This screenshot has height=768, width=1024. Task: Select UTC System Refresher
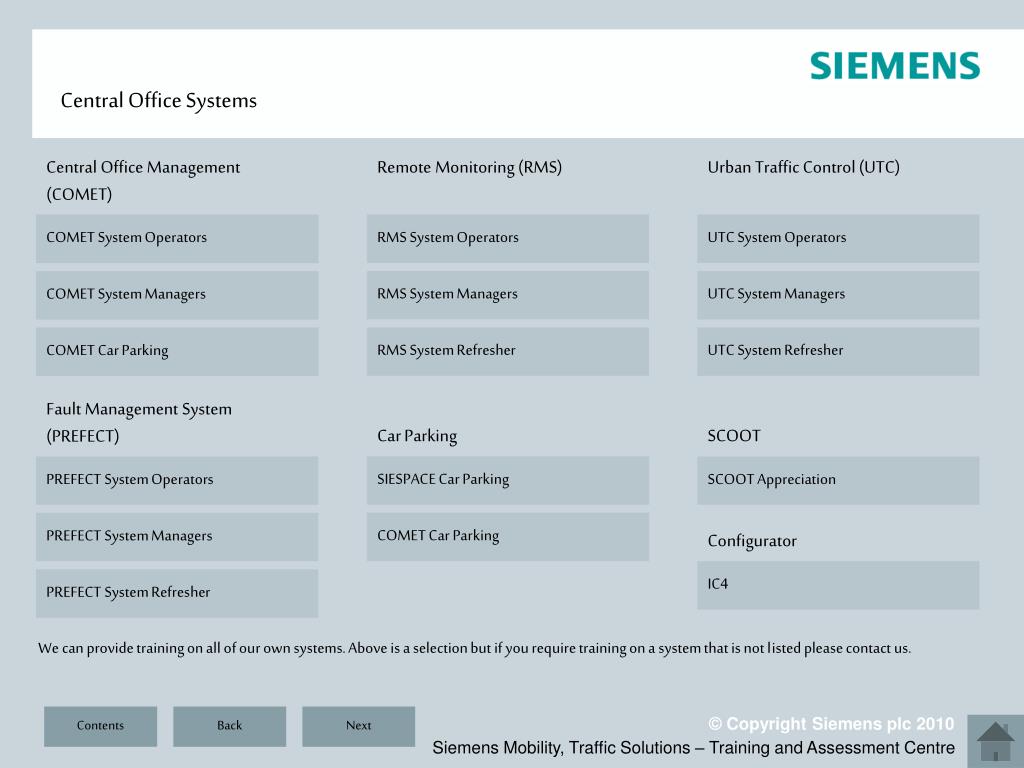tap(838, 351)
